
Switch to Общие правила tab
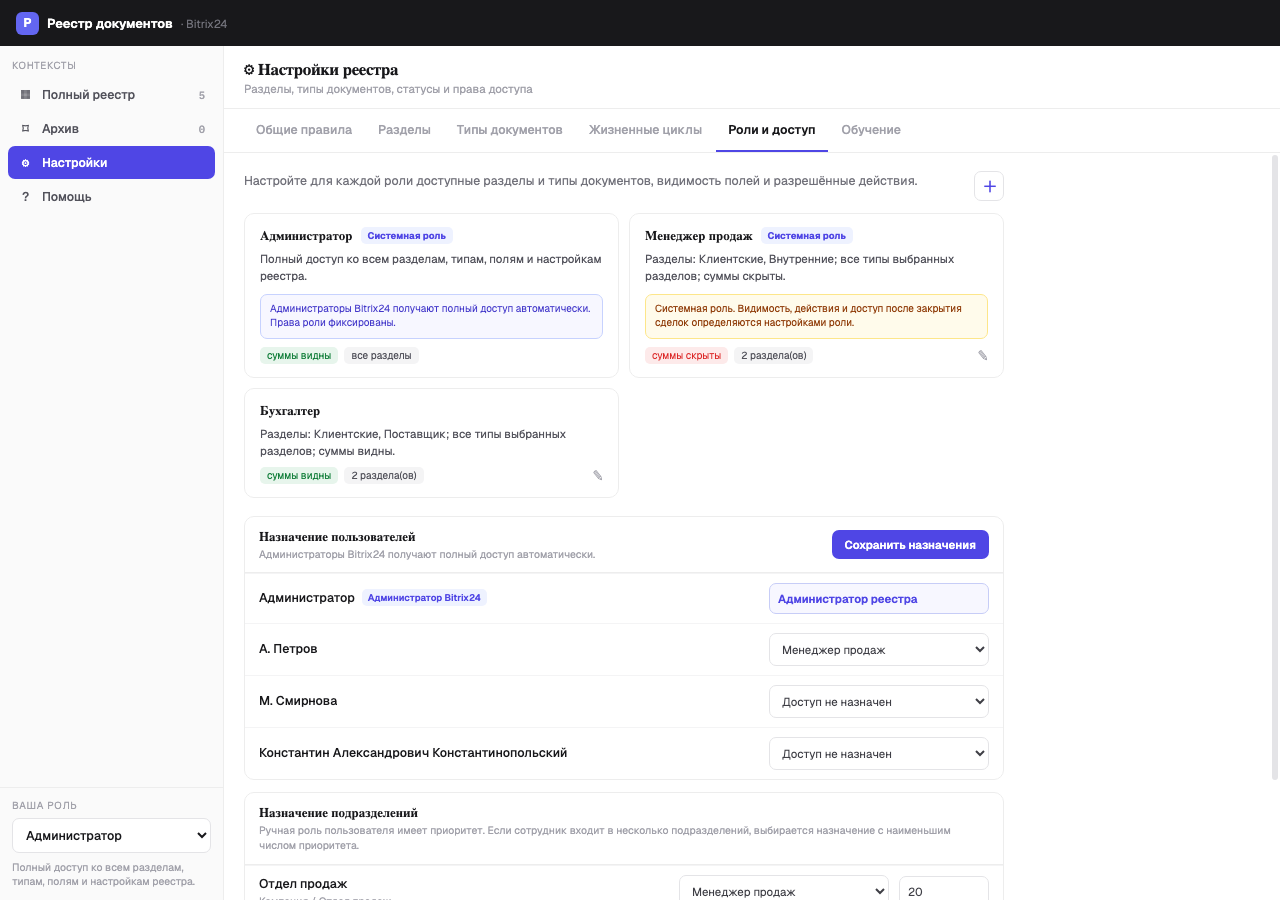tap(304, 130)
